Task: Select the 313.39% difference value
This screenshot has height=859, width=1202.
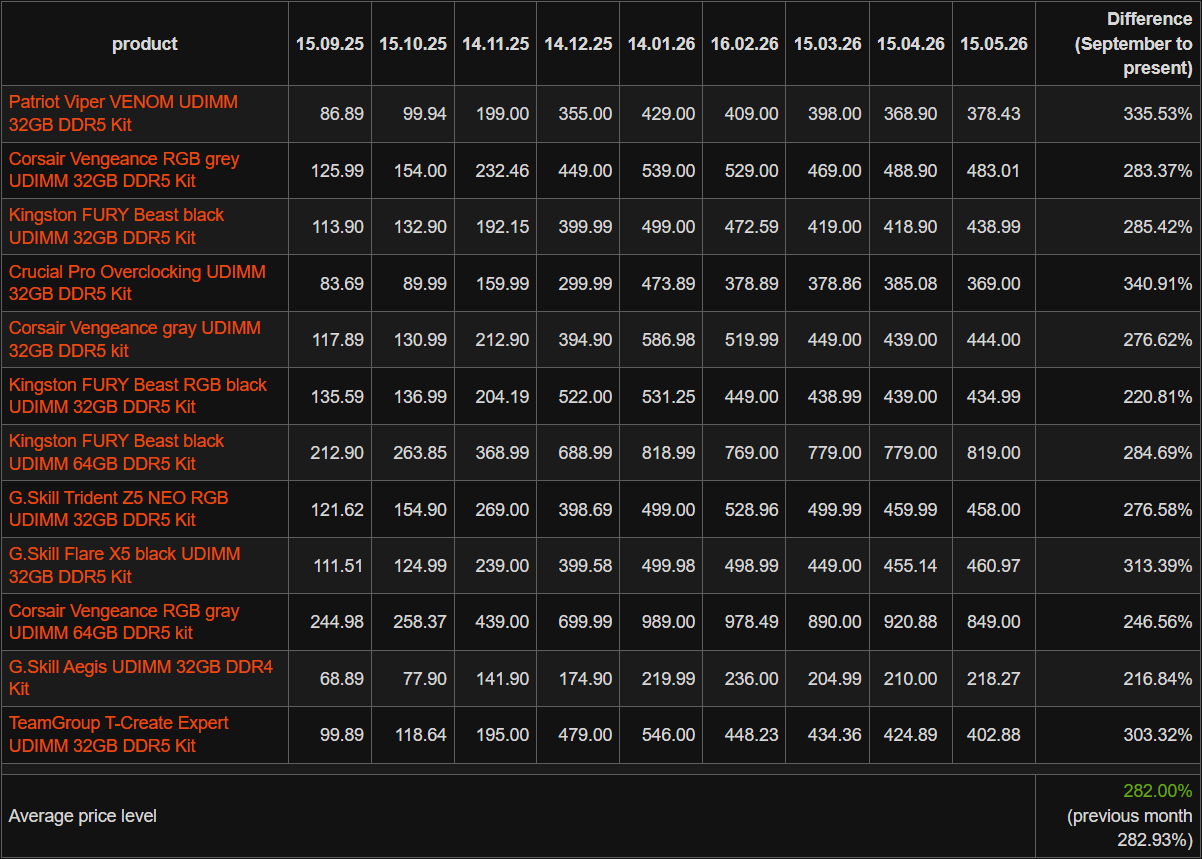Action: [1158, 566]
